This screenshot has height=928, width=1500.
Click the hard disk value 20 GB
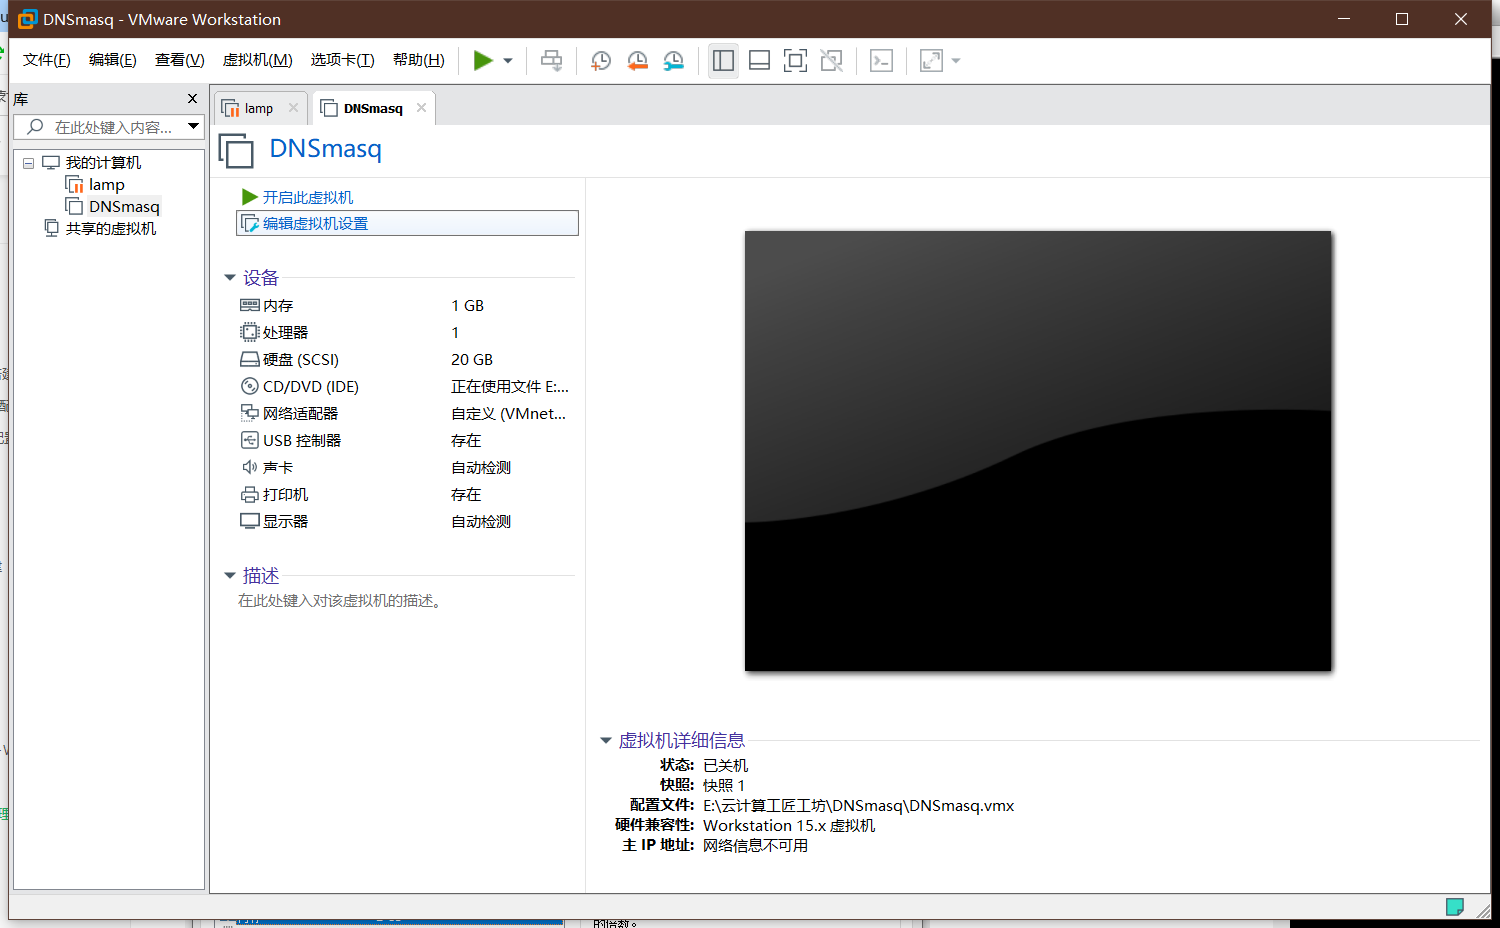pos(472,359)
